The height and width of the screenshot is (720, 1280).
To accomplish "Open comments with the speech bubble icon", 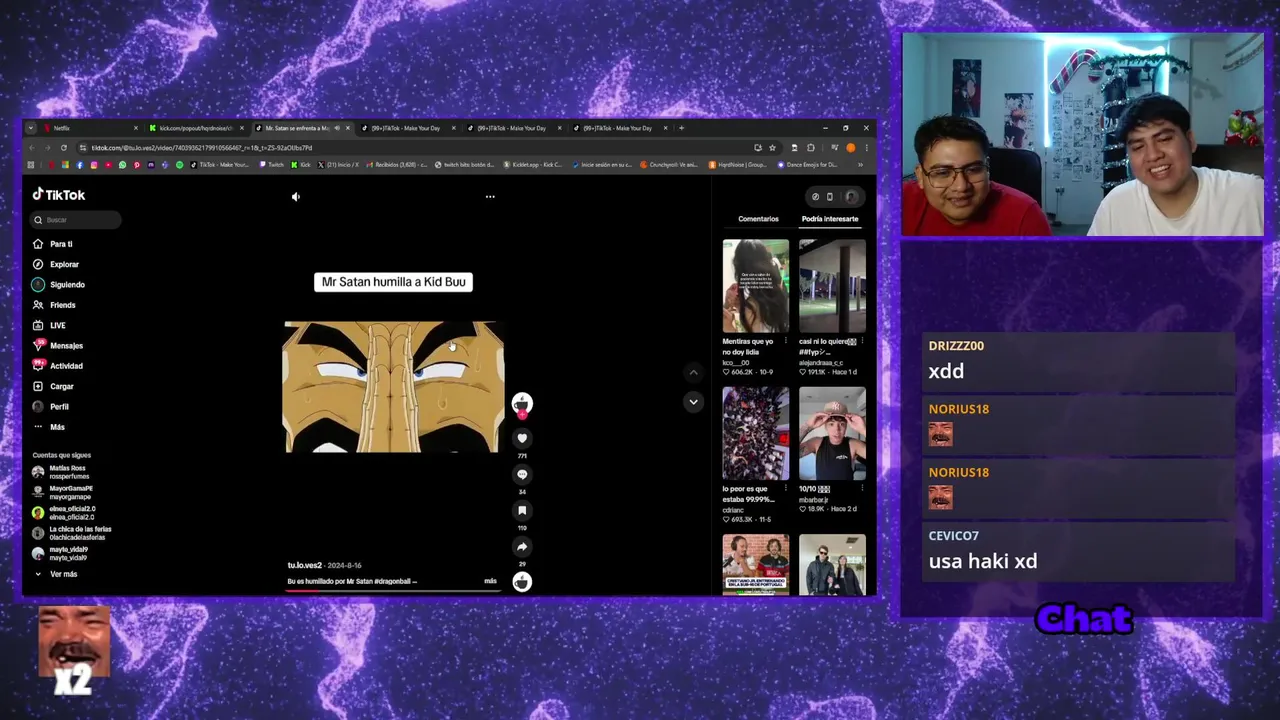I will 522,474.
